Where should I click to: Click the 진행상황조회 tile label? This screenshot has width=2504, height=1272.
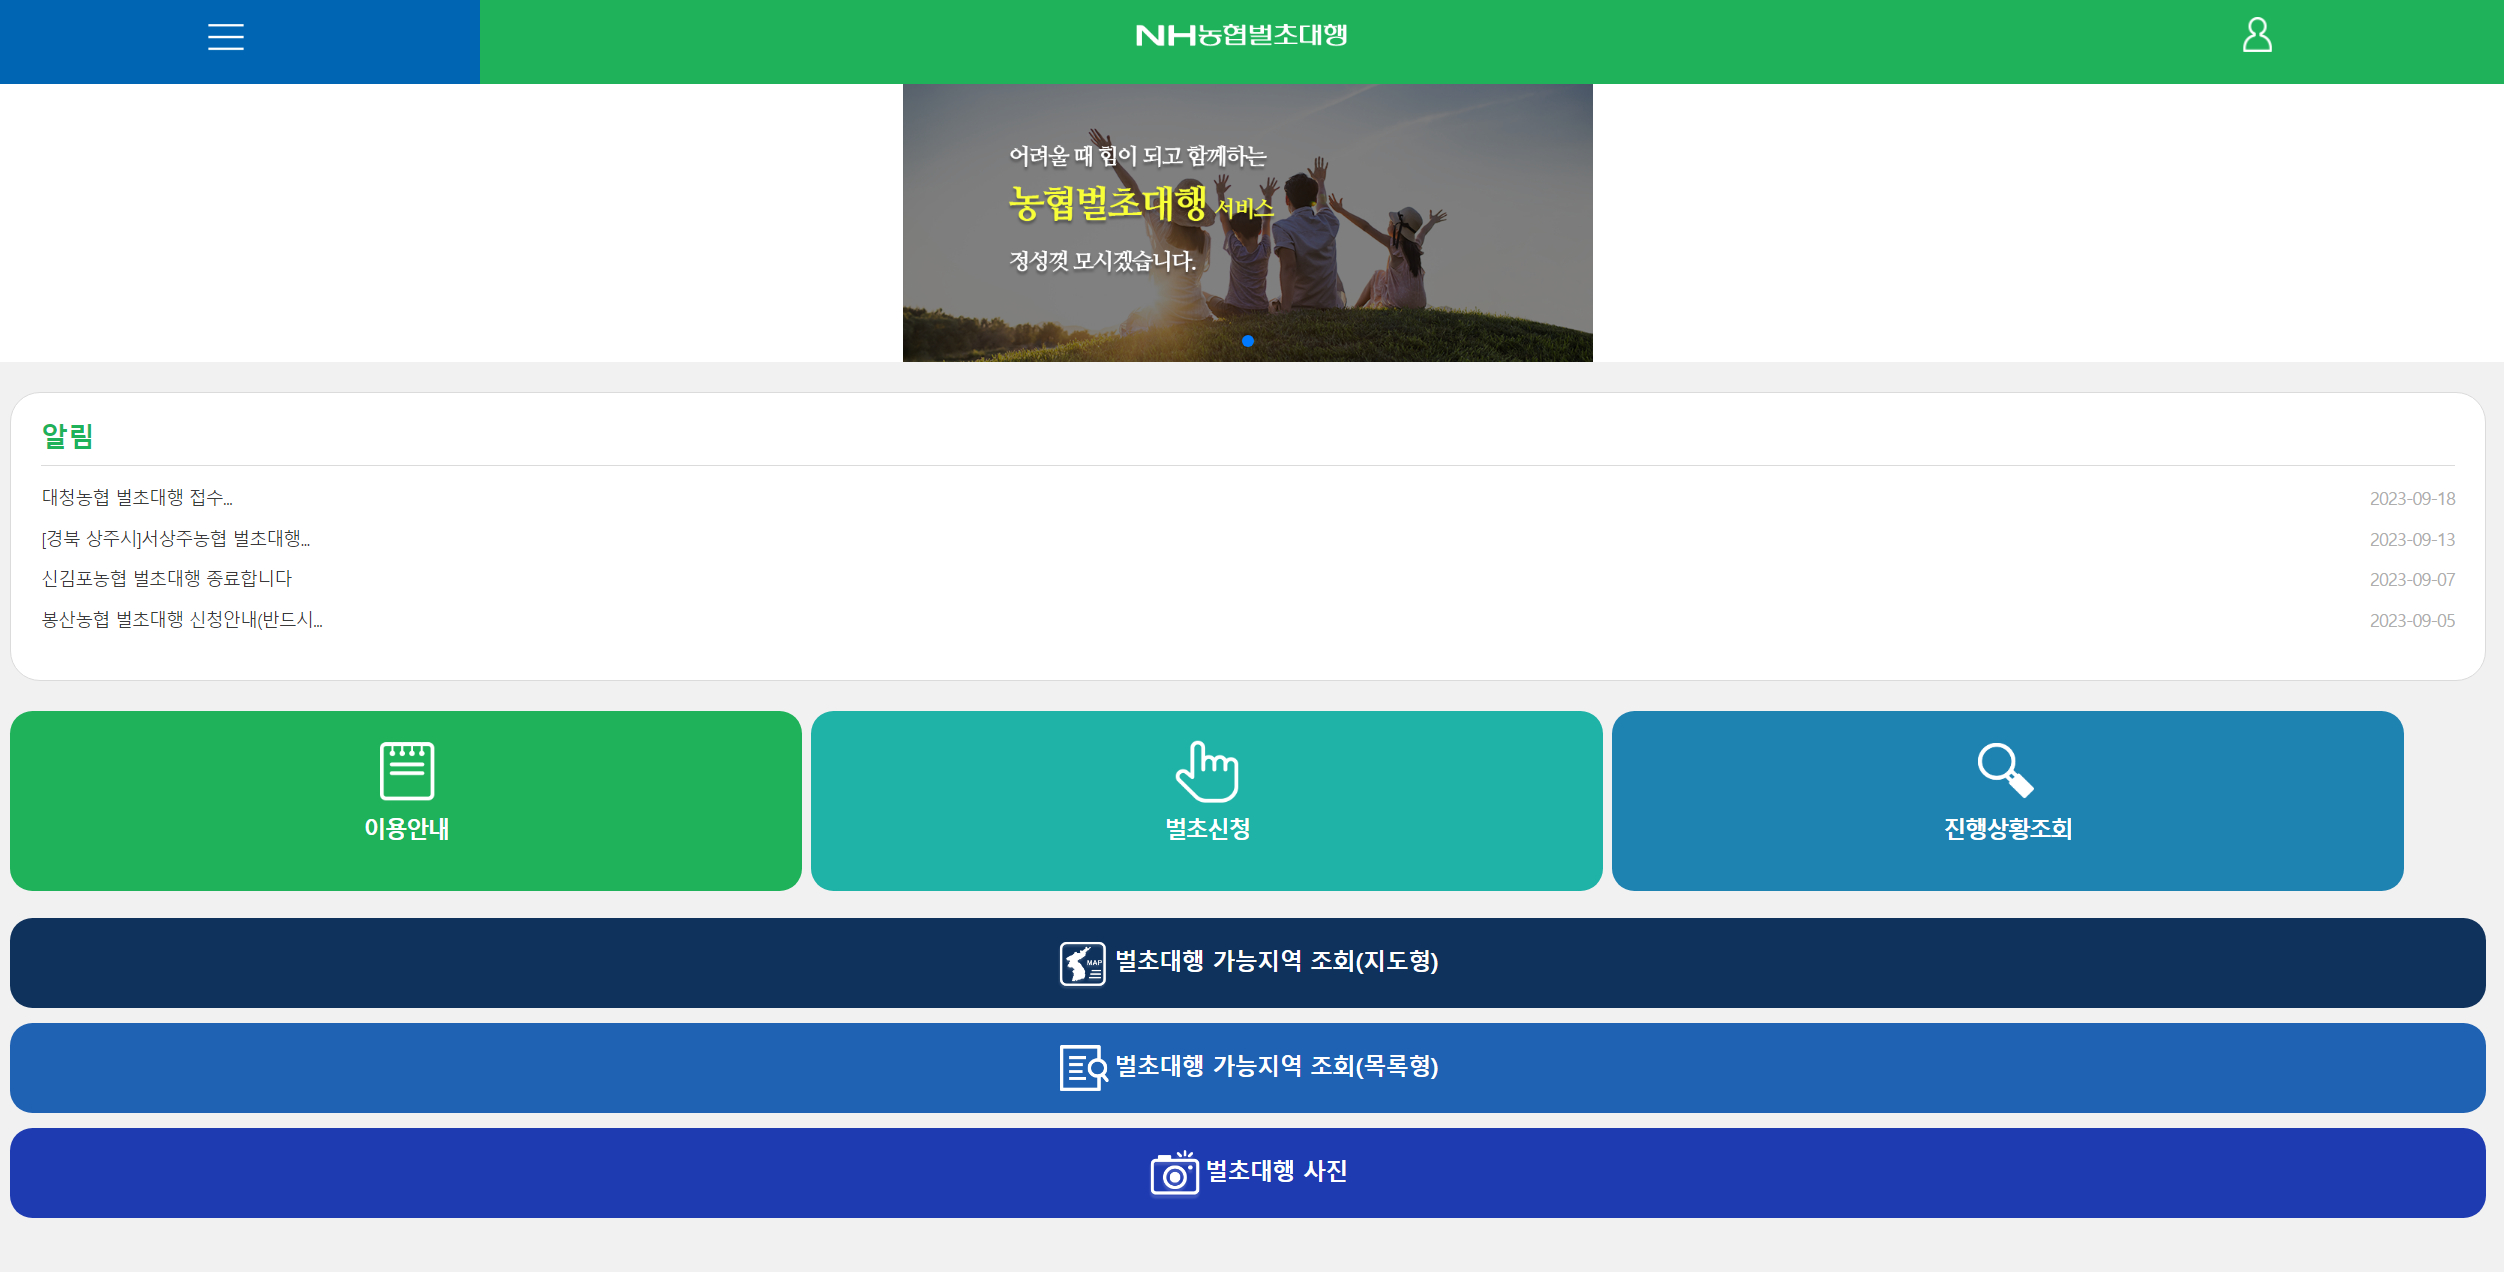tap(2007, 829)
